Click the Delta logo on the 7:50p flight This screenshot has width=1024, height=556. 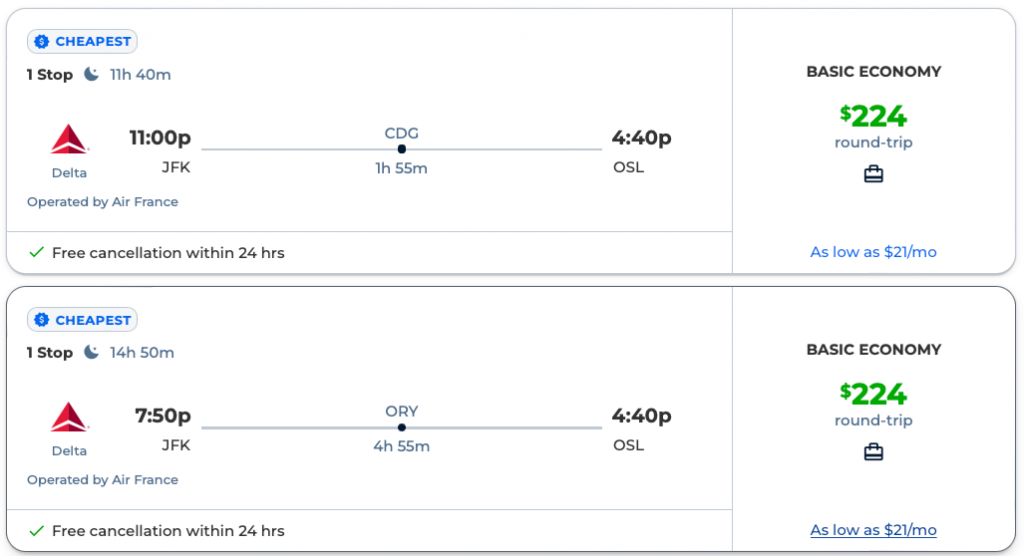[x=69, y=418]
